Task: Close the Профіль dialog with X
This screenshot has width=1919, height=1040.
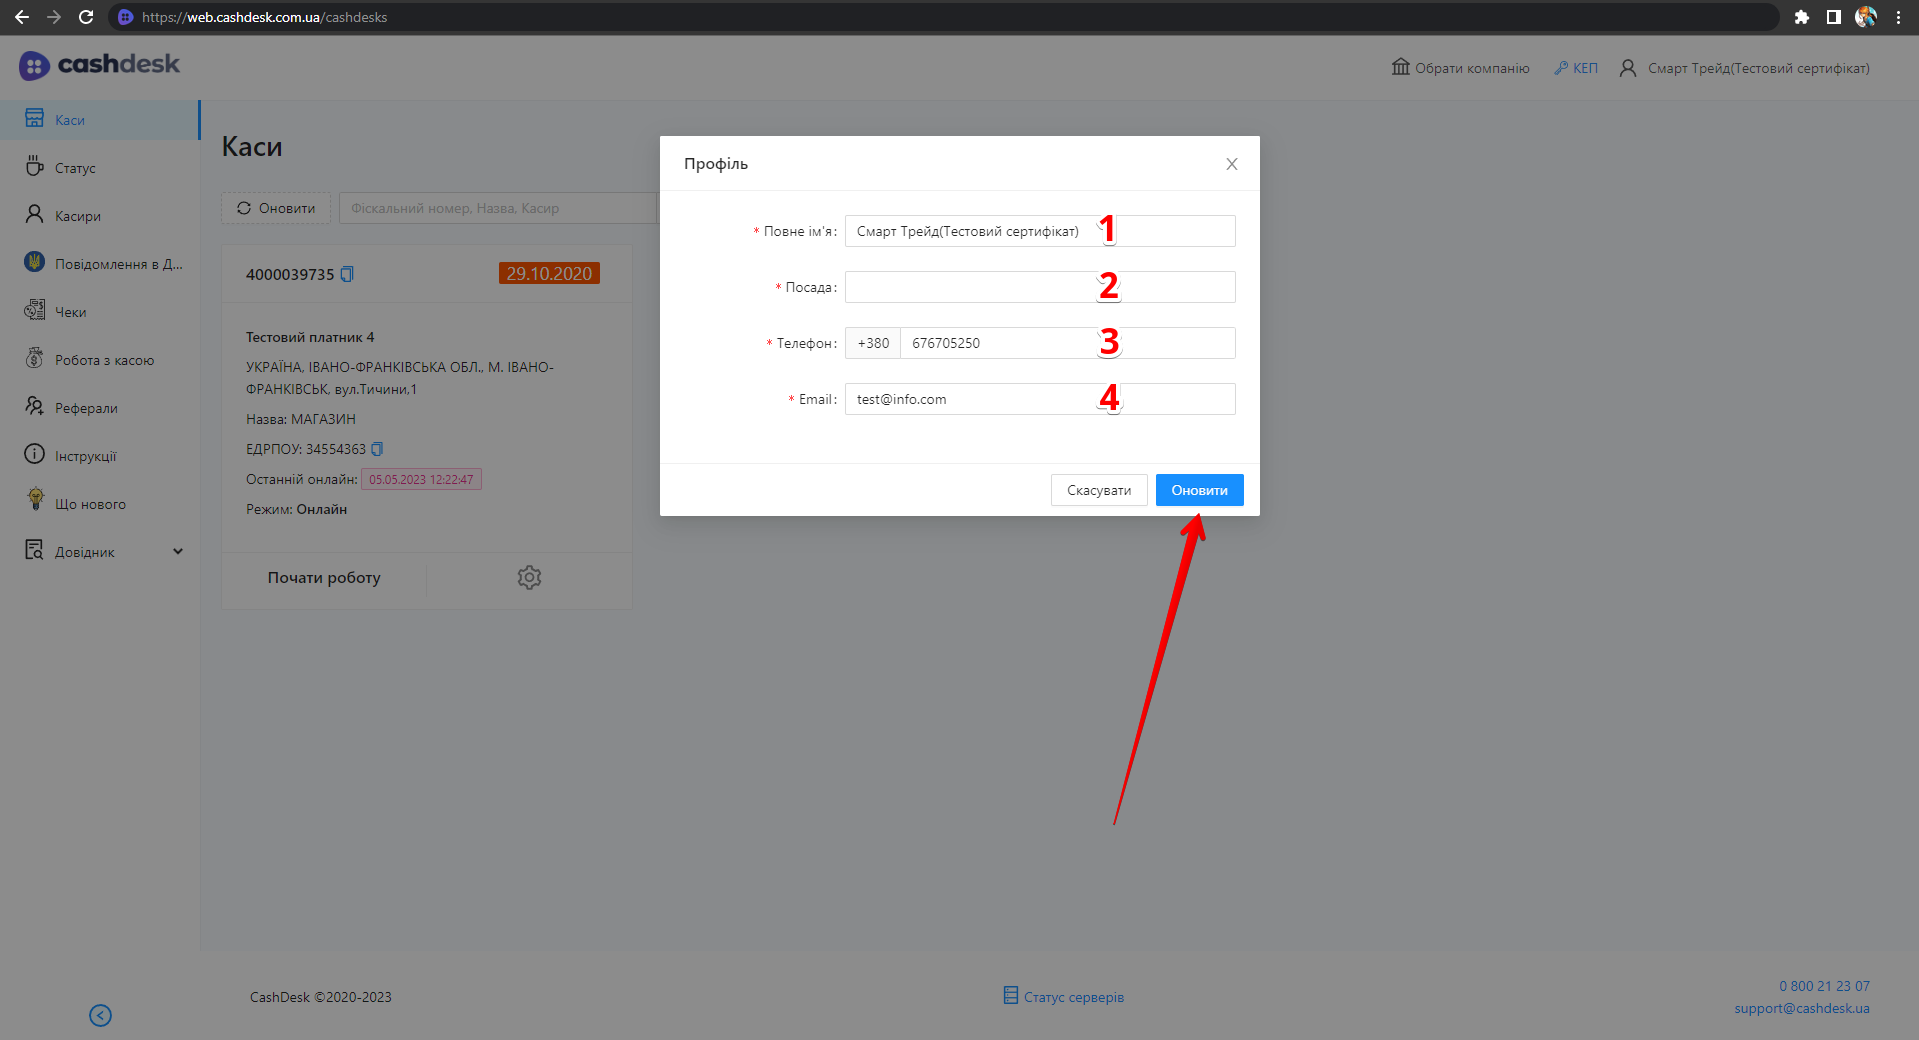Action: pyautogui.click(x=1231, y=164)
